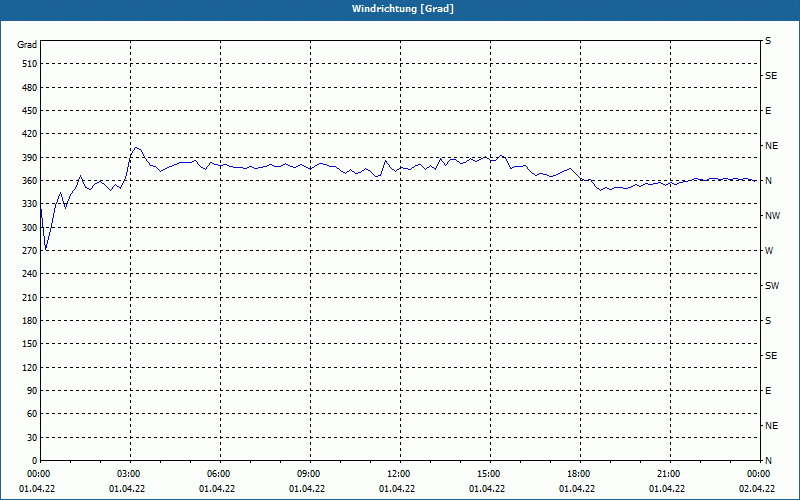Viewport: 800px width, 500px height.
Task: Click the 03:00 time label
Action: click(x=127, y=474)
